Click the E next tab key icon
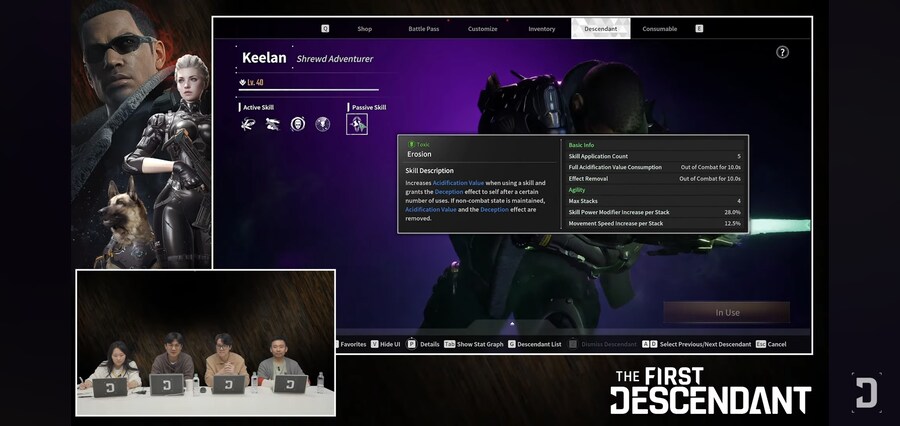Viewport: 900px width, 426px height. click(x=699, y=29)
